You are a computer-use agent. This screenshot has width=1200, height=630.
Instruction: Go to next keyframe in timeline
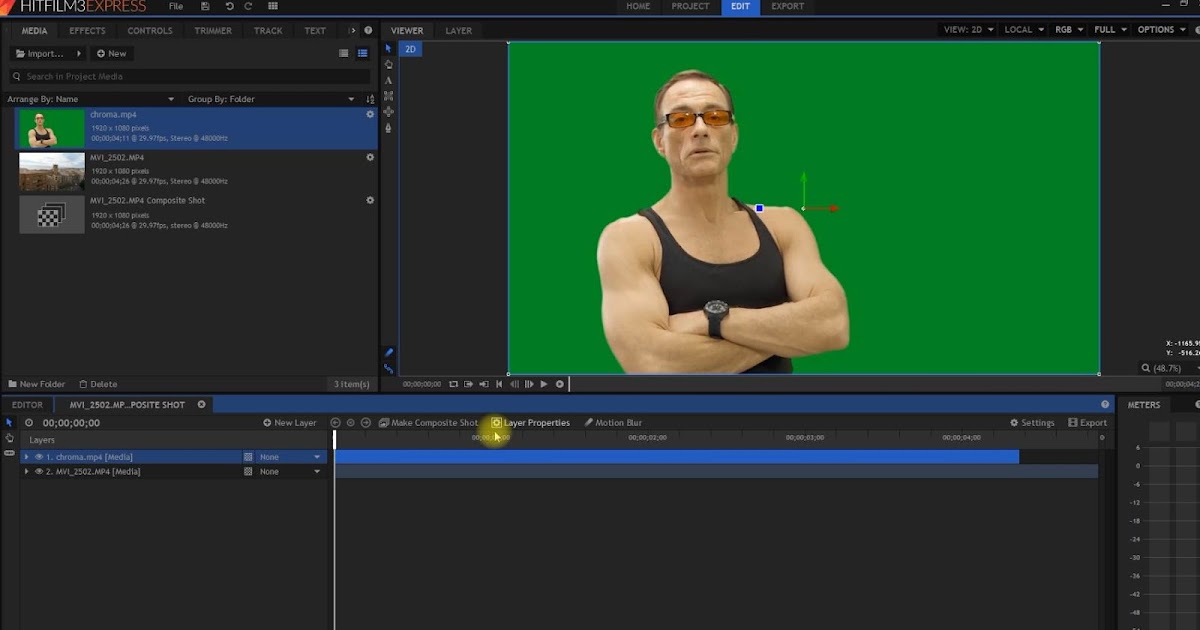[366, 423]
